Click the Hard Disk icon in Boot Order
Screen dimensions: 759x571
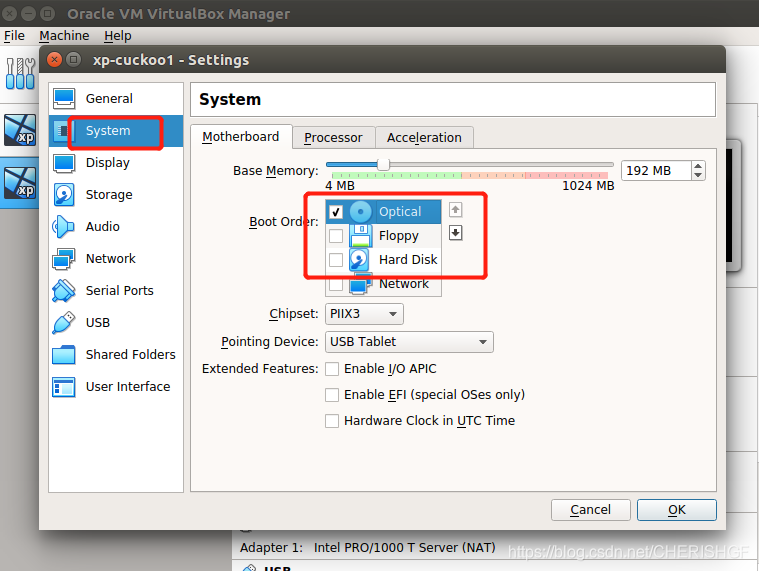359,259
